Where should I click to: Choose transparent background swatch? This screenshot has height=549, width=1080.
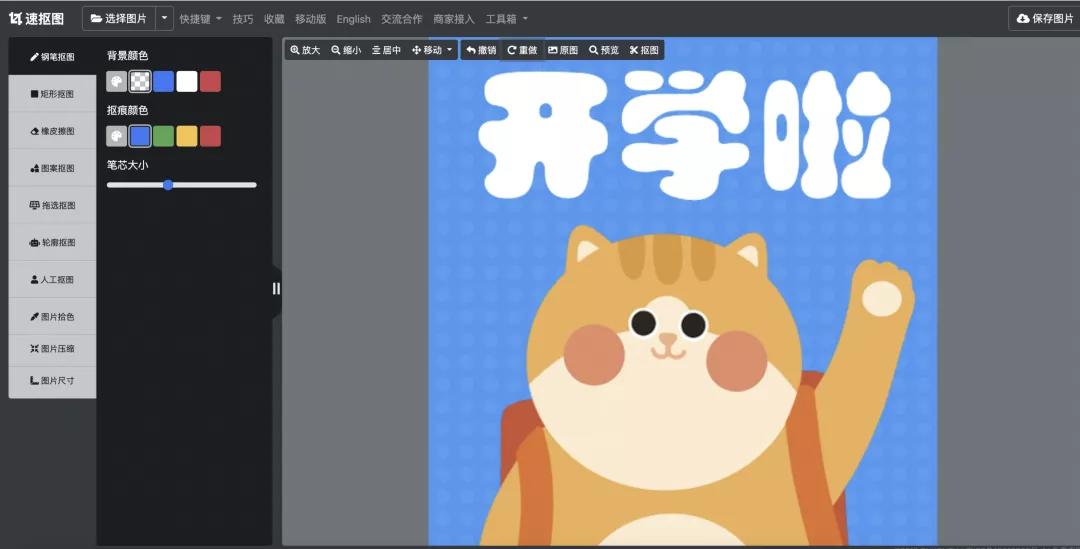click(x=141, y=81)
